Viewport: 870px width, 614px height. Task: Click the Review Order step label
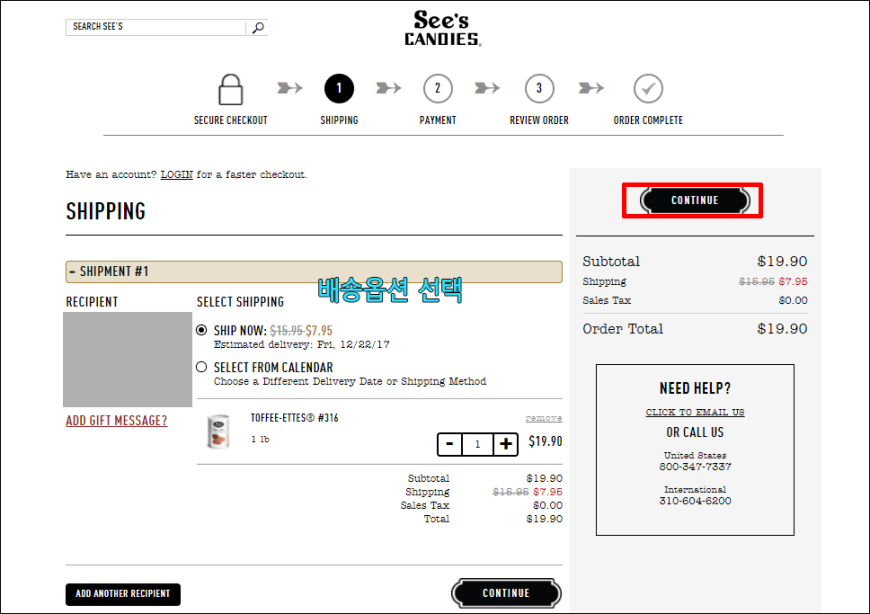pyautogui.click(x=539, y=120)
